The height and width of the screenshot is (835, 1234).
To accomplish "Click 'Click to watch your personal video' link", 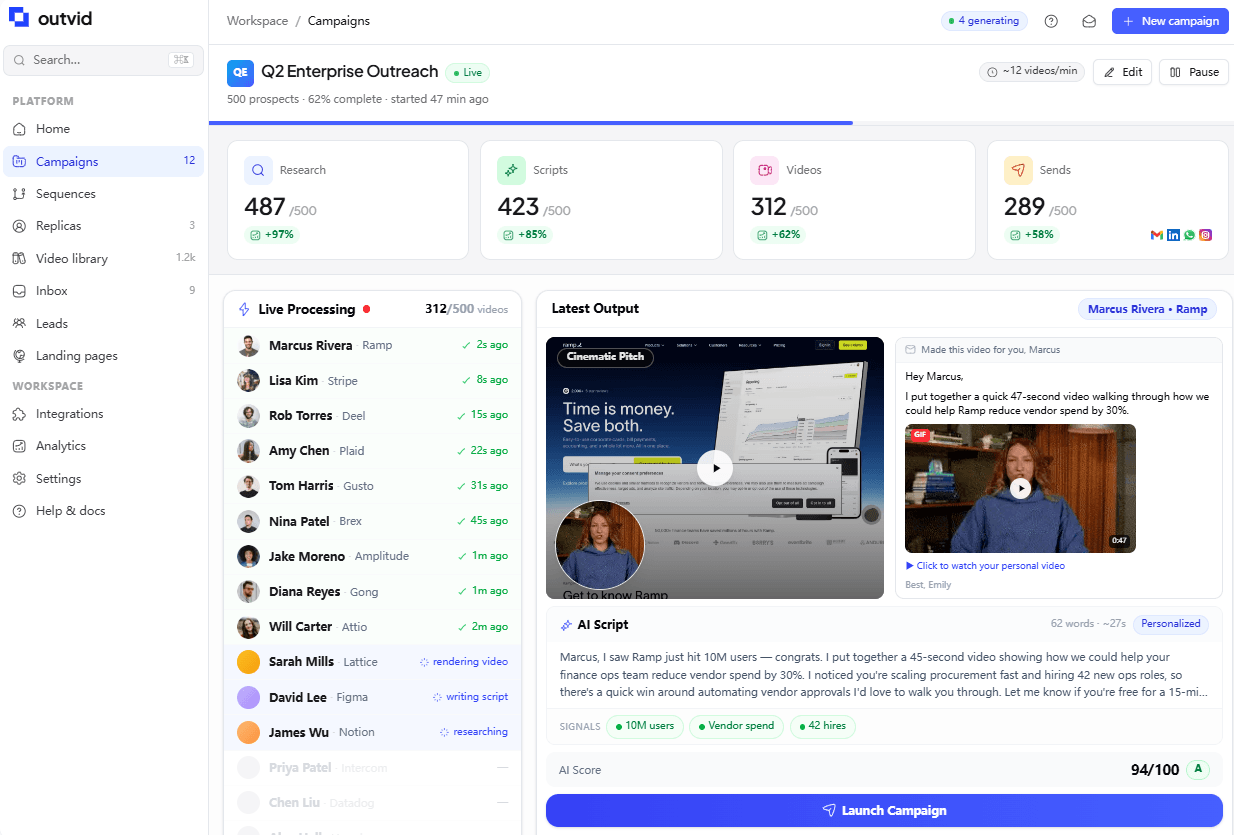I will 985,566.
